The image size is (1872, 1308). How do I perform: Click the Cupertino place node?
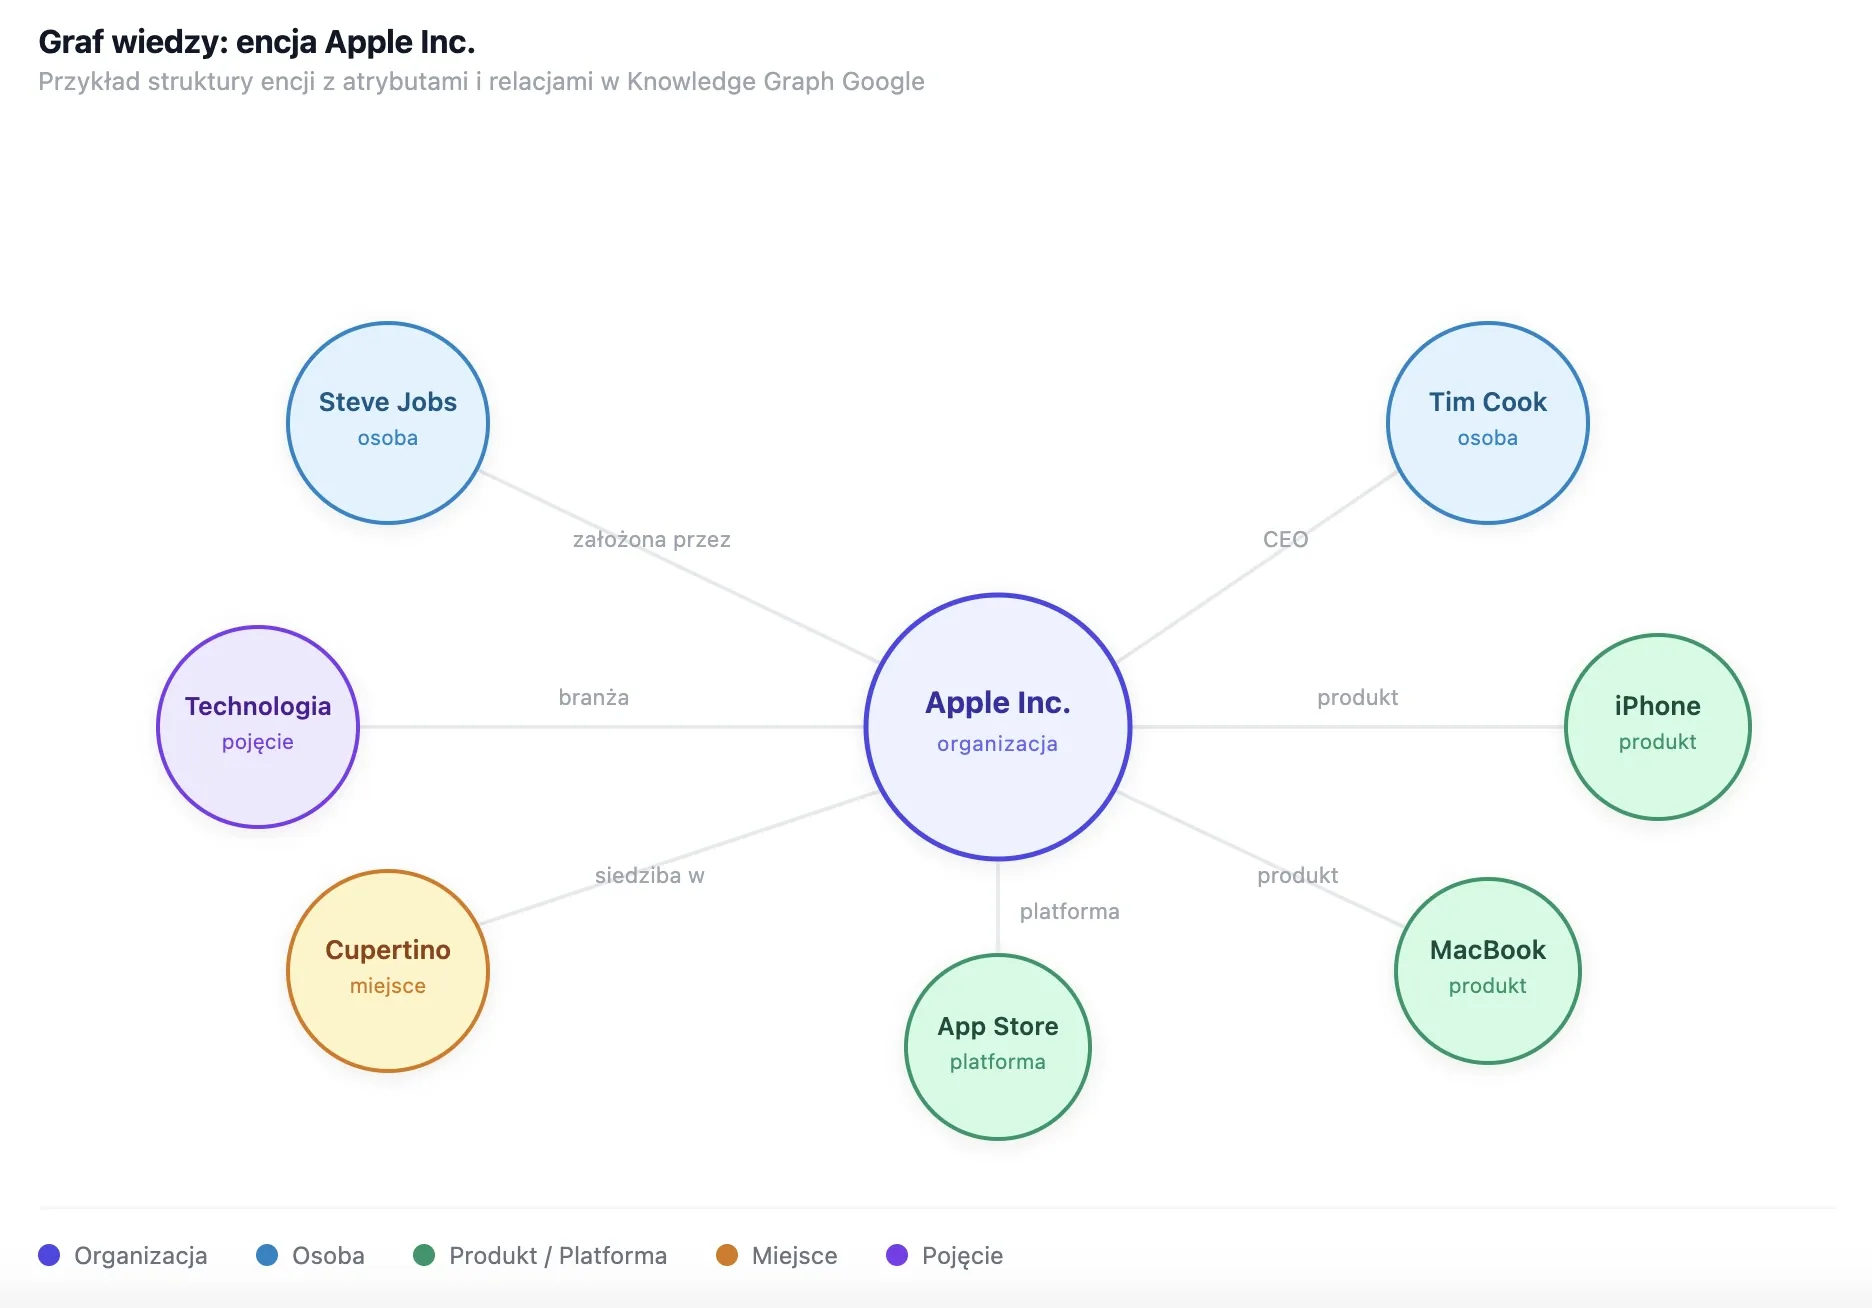tap(388, 971)
